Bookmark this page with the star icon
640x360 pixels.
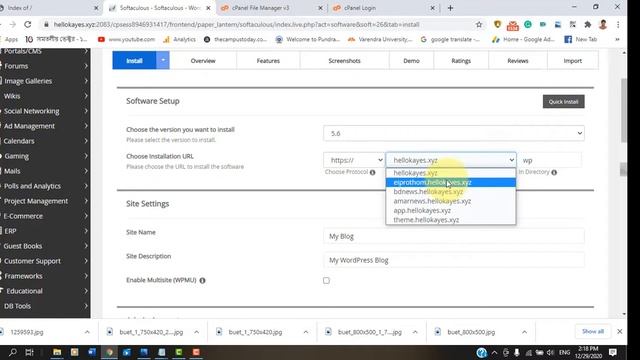(x=479, y=24)
